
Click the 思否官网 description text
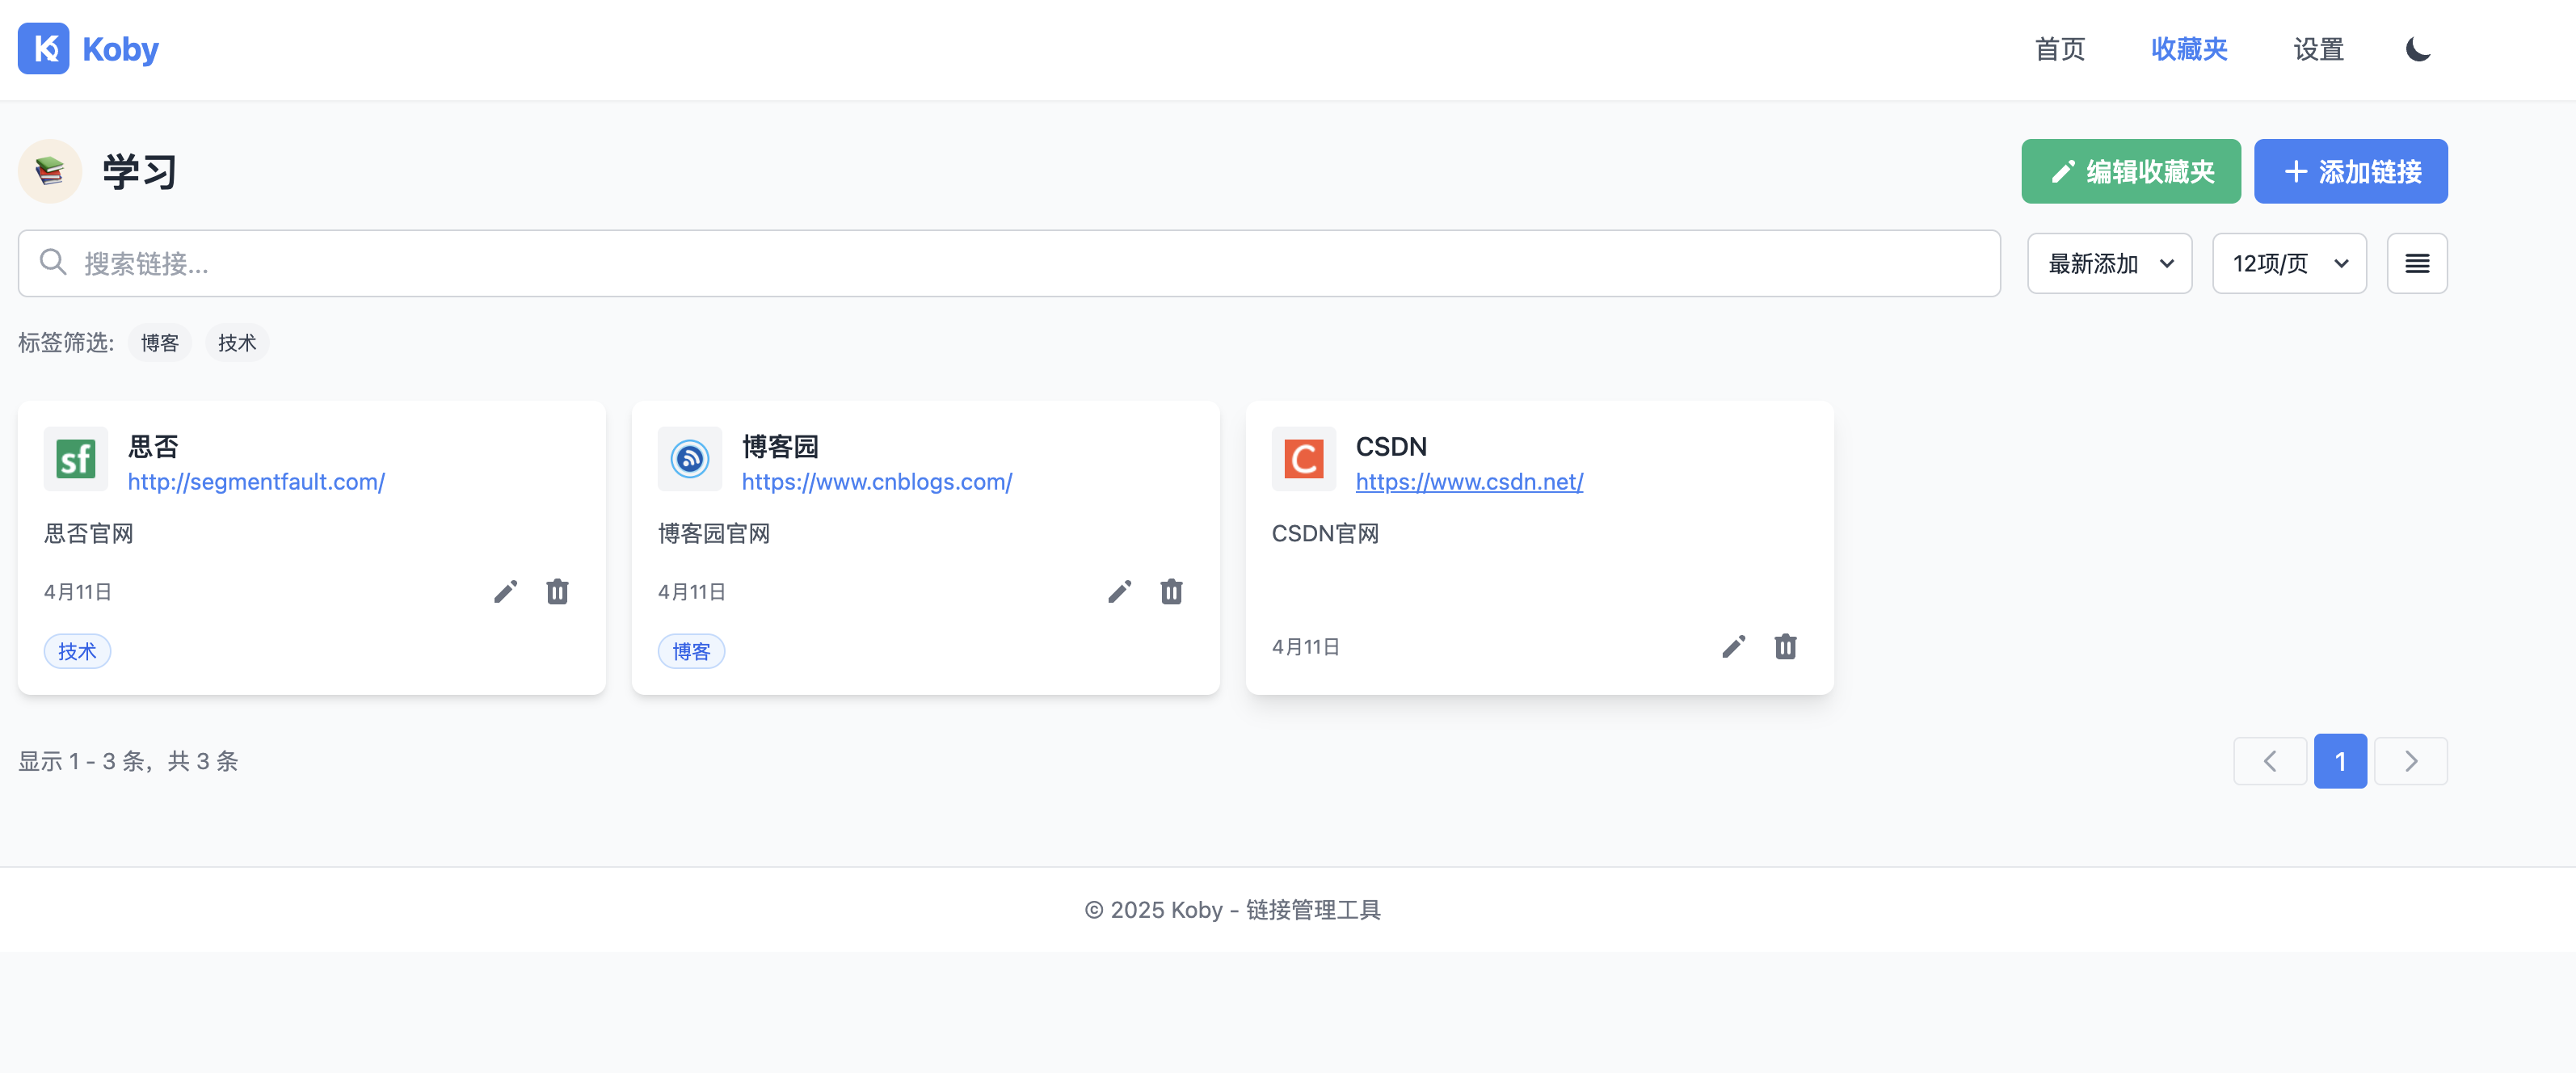point(89,533)
